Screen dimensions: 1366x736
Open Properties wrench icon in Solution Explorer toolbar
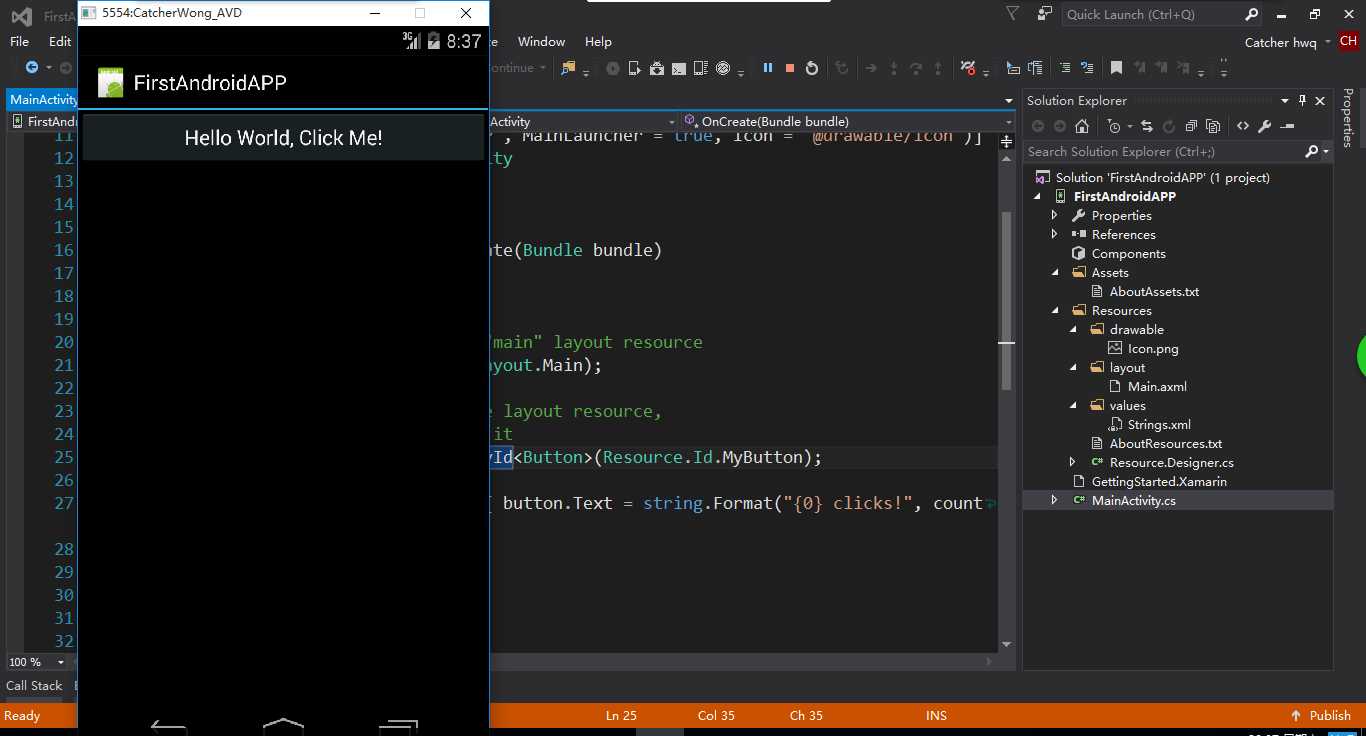1264,126
